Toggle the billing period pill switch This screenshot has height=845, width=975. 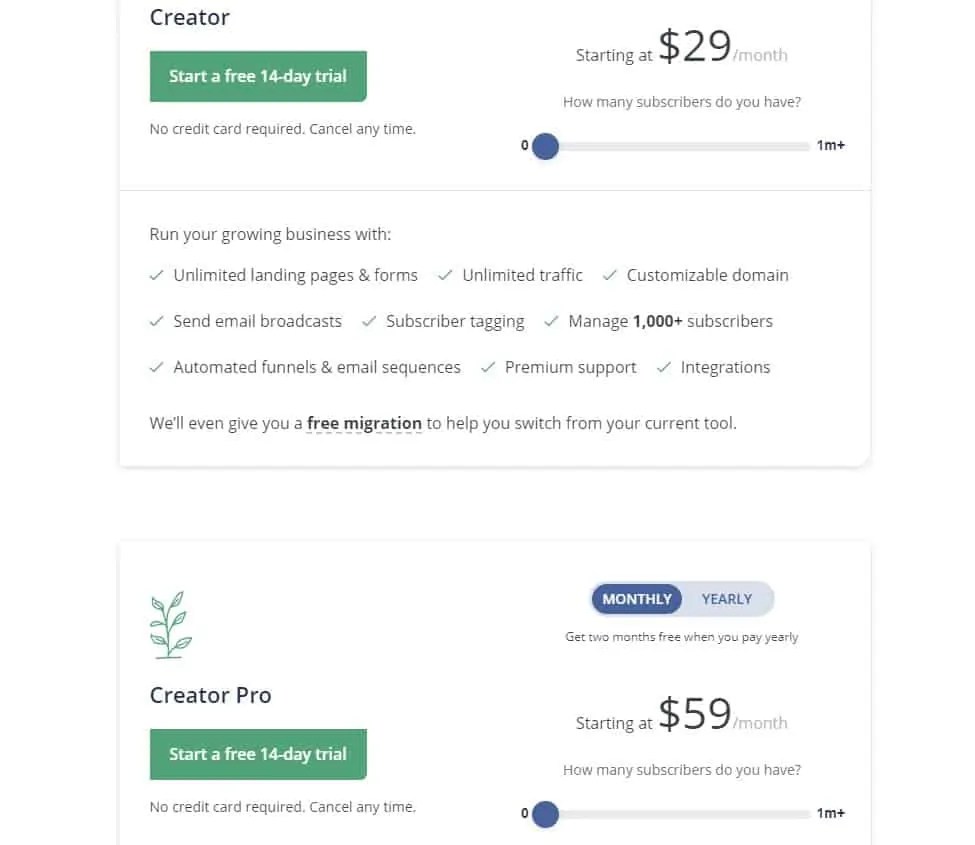[x=681, y=599]
